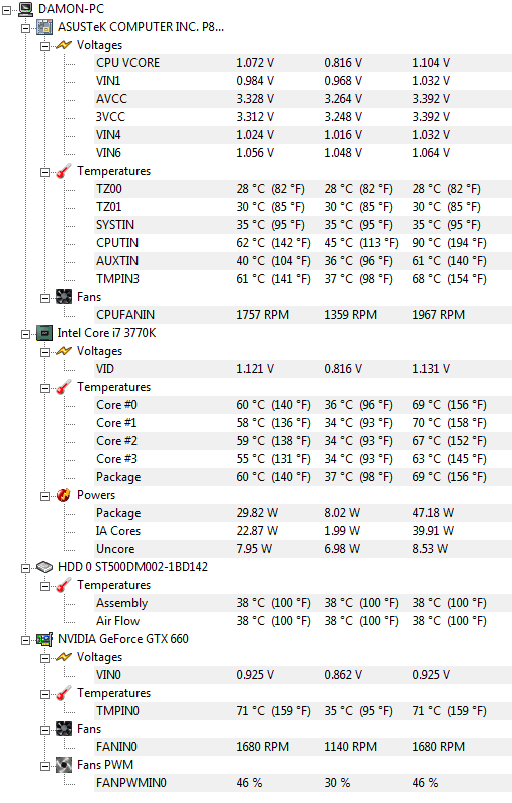Collapse the NVIDIA GeForce GTX 660 node
The width and height of the screenshot is (512, 803).
click(25, 640)
